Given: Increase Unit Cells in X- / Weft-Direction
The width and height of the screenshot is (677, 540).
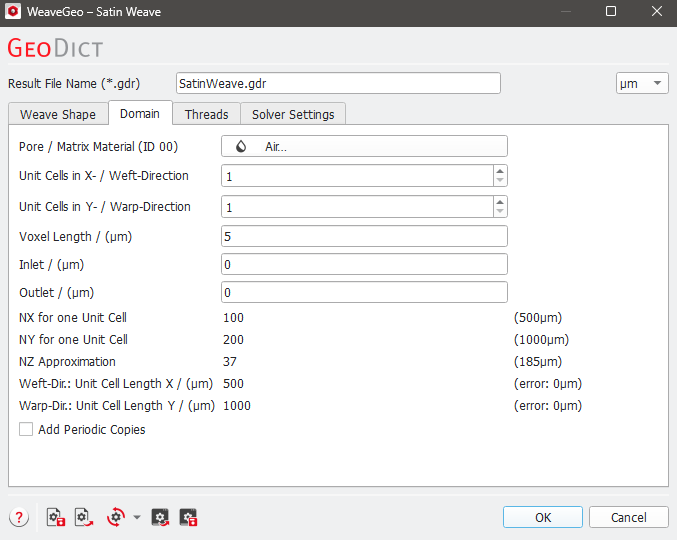Looking at the screenshot, I should coord(500,171).
